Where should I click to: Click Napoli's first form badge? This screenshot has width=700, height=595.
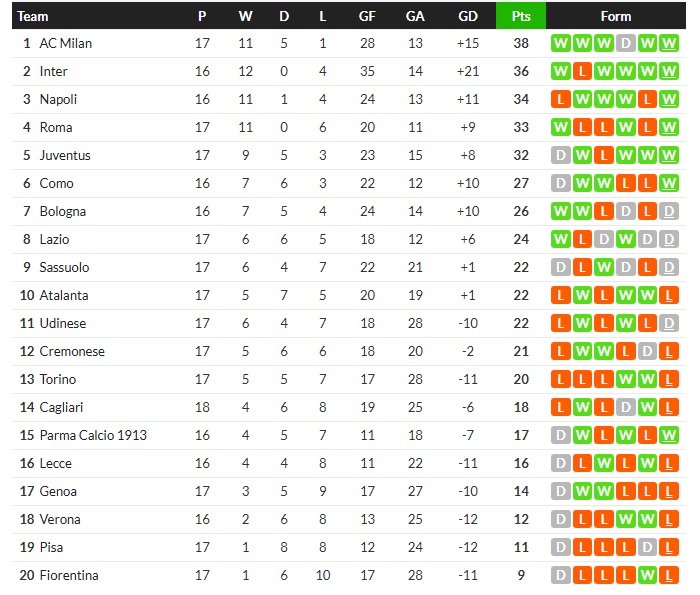[x=559, y=100]
